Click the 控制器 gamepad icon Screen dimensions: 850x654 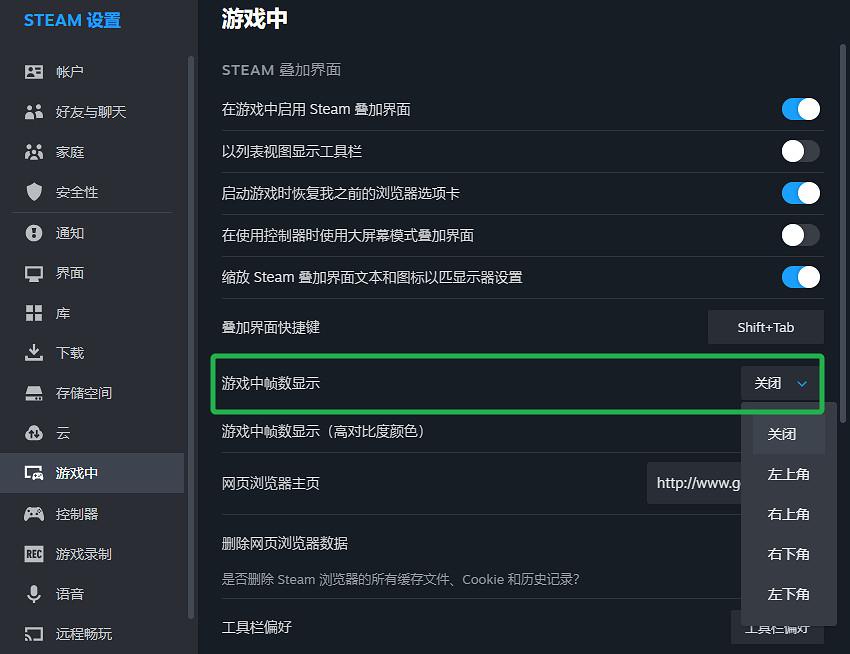click(x=34, y=514)
